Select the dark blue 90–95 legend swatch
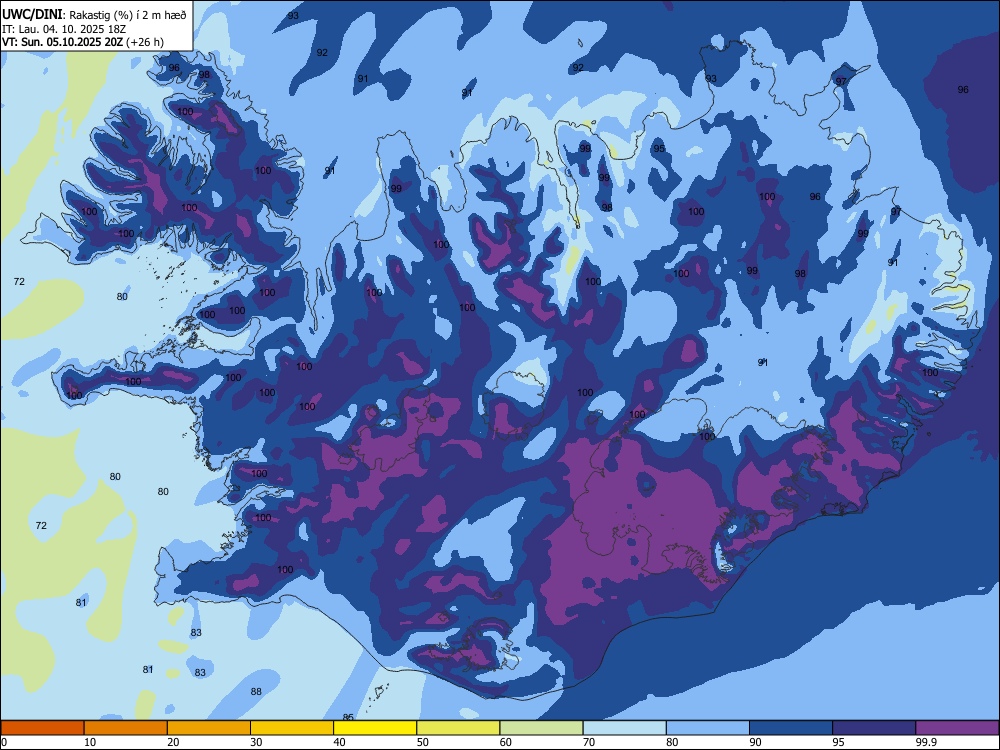The width and height of the screenshot is (1000, 750). 791,728
